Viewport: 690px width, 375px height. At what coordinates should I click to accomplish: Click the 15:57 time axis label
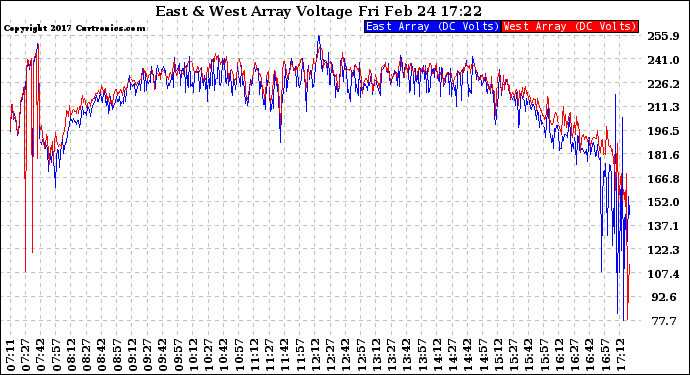click(x=543, y=355)
